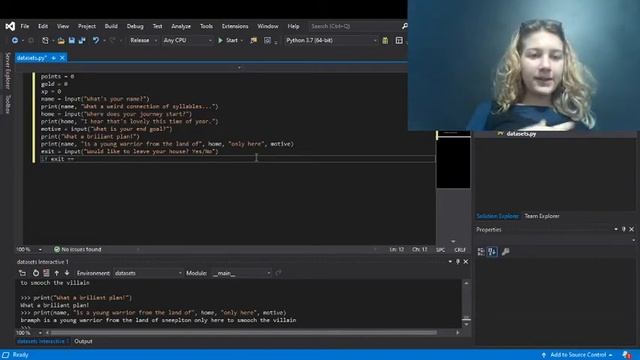Click the icon right of Start button
640x360 pixels.
click(x=253, y=40)
